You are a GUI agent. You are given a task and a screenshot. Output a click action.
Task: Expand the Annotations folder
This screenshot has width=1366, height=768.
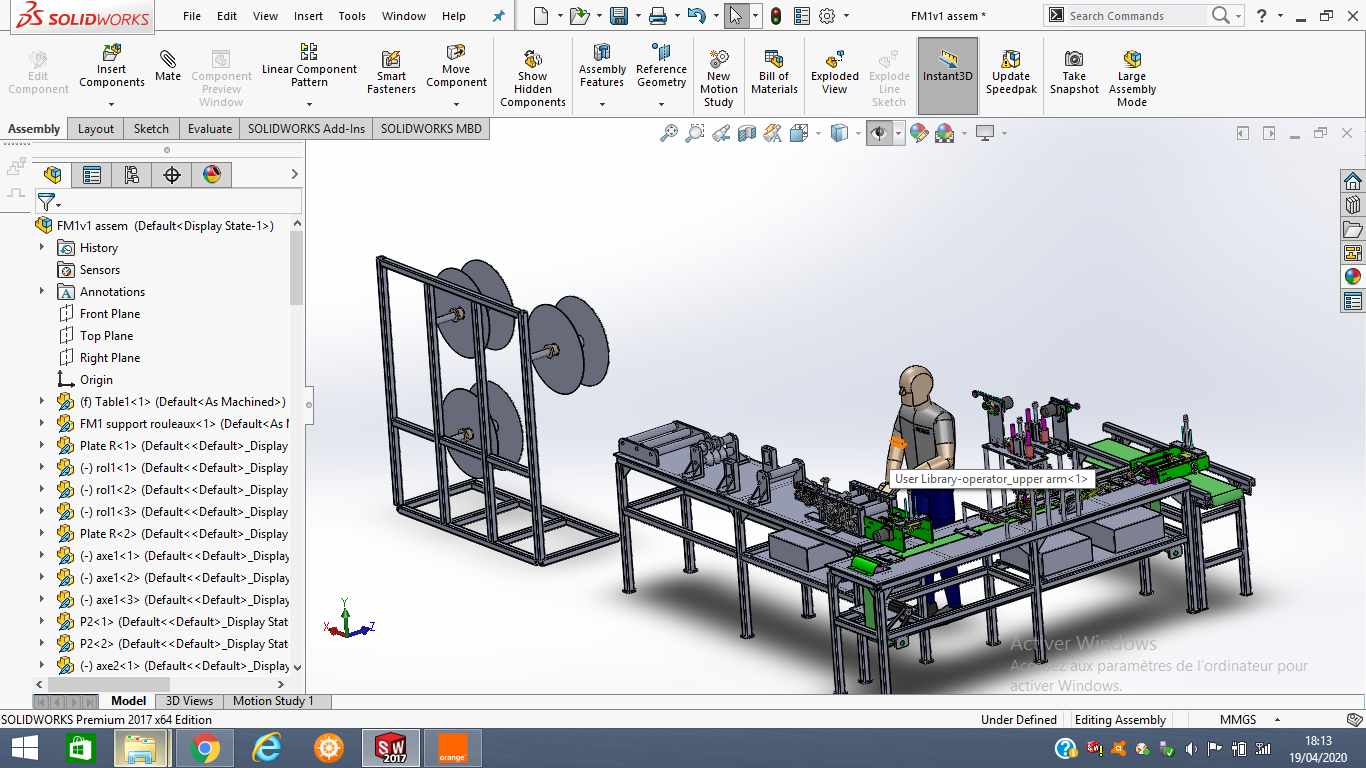(x=42, y=292)
